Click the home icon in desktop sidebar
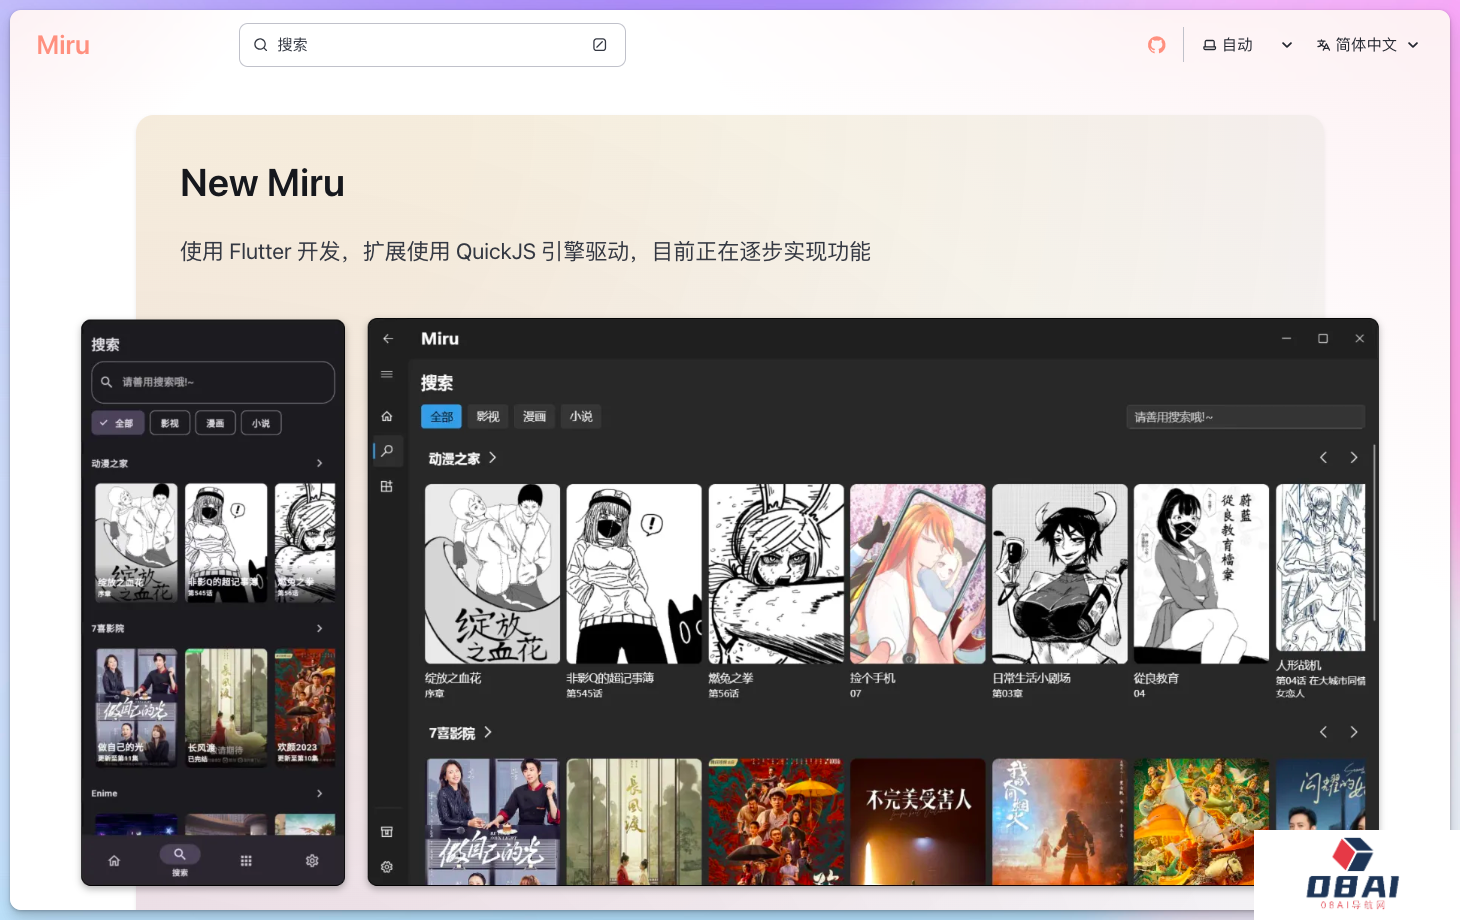 (x=387, y=416)
